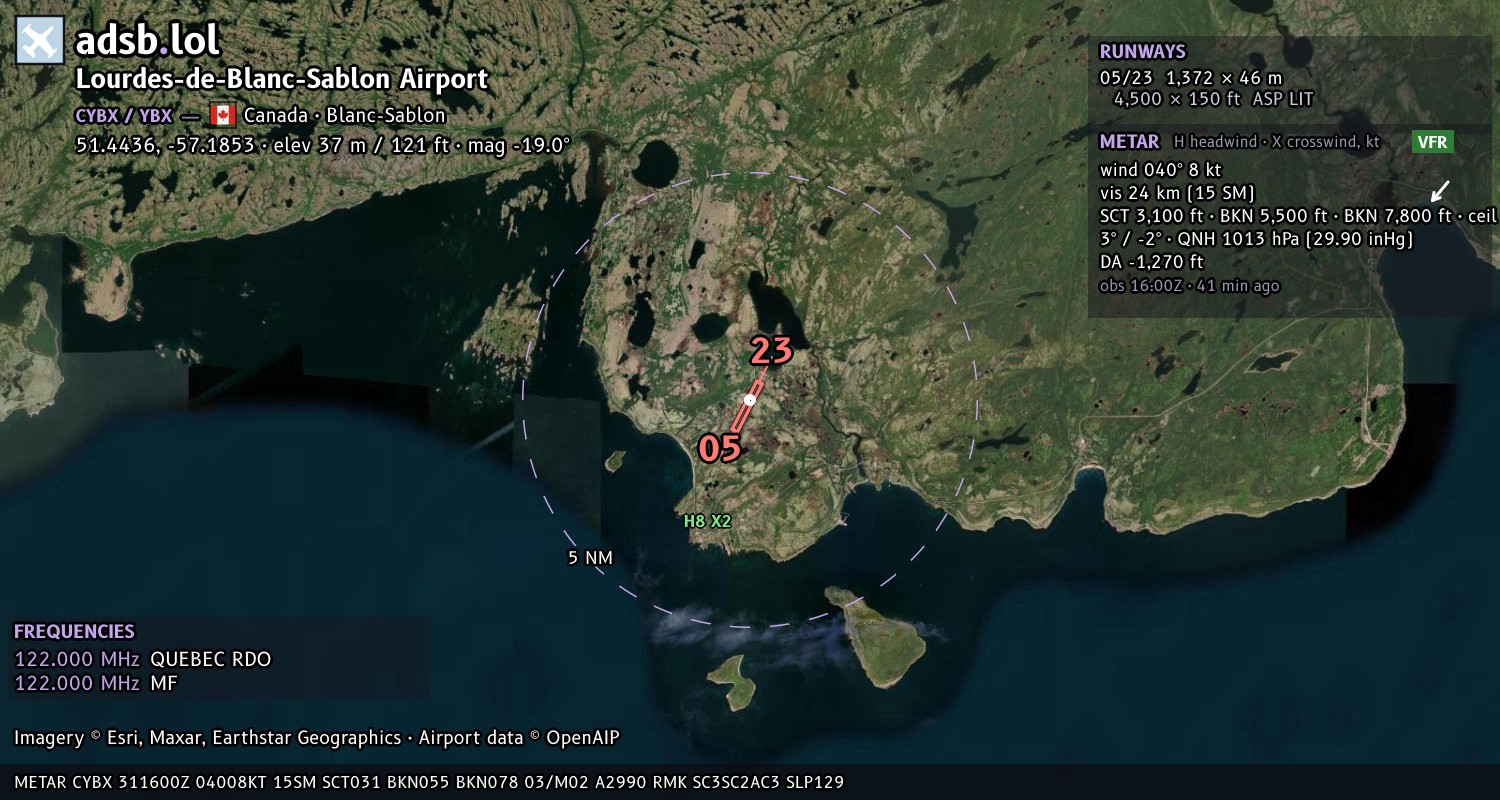Click the CYBX / YBX airport code

[124, 115]
